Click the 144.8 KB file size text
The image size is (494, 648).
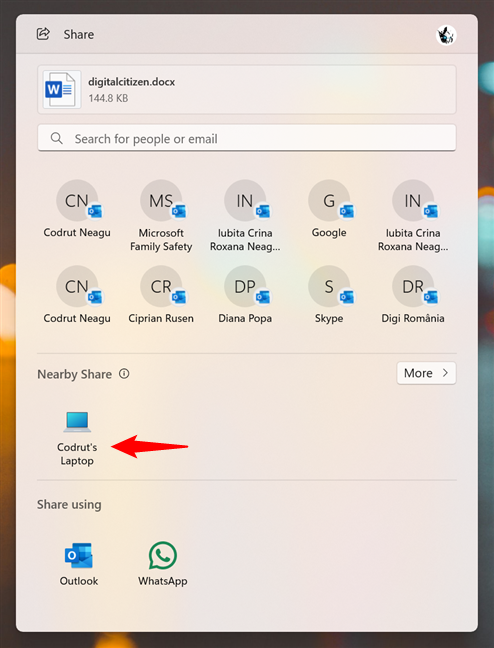(108, 98)
